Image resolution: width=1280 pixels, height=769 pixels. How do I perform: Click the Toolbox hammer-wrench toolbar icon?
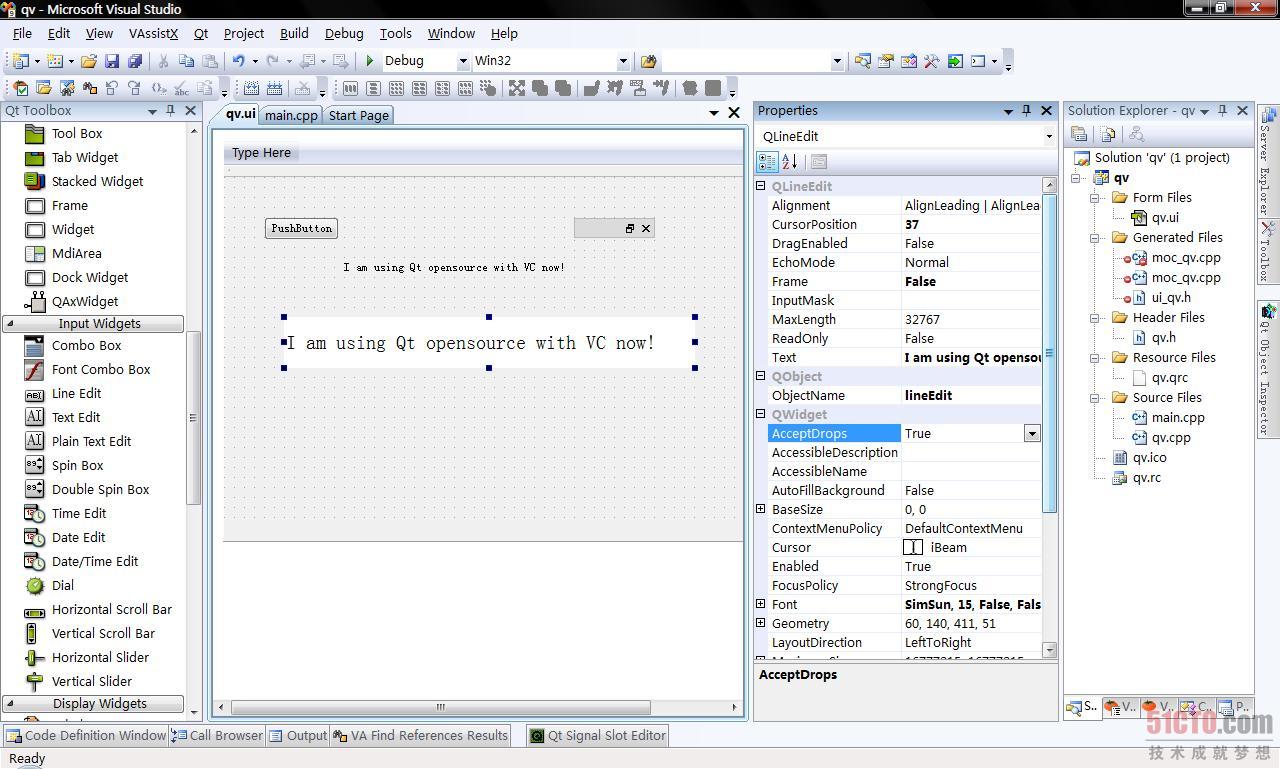[x=932, y=61]
